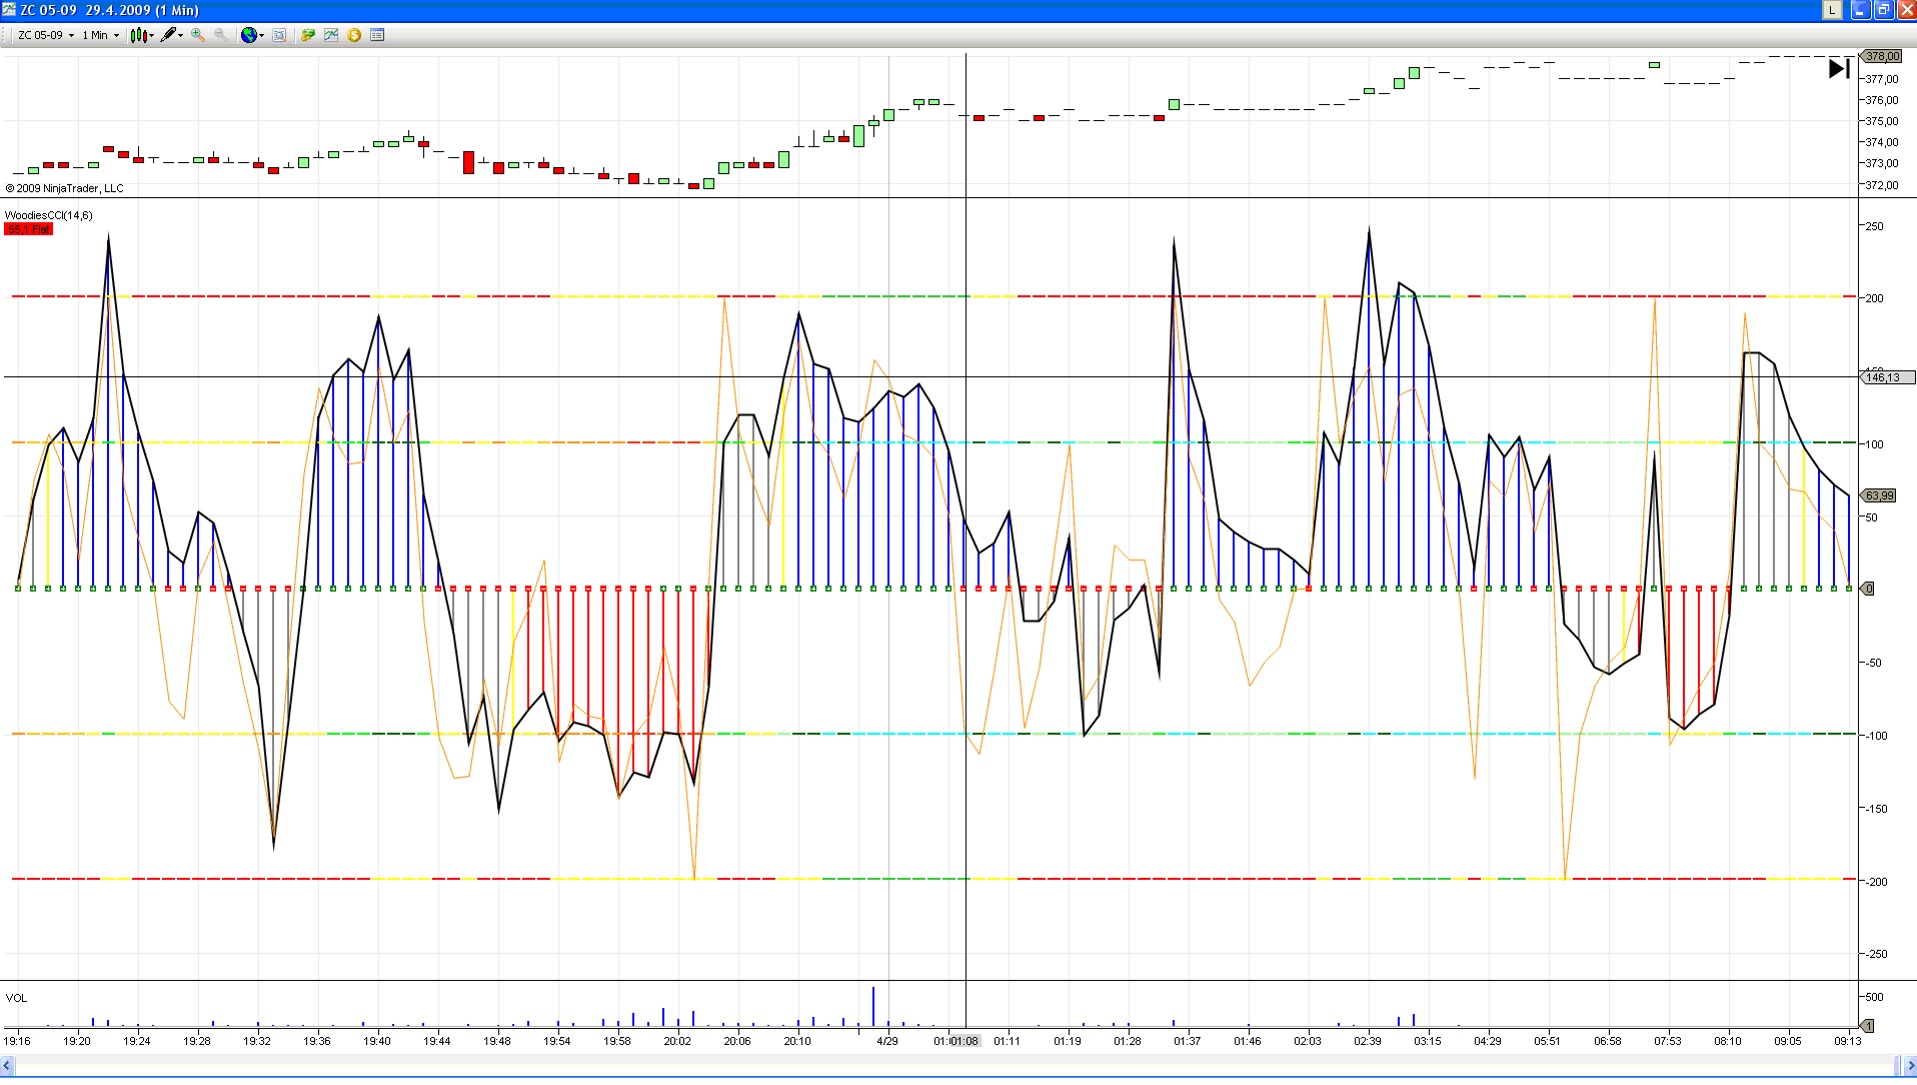Jump to the last bar arrow

pos(1839,69)
